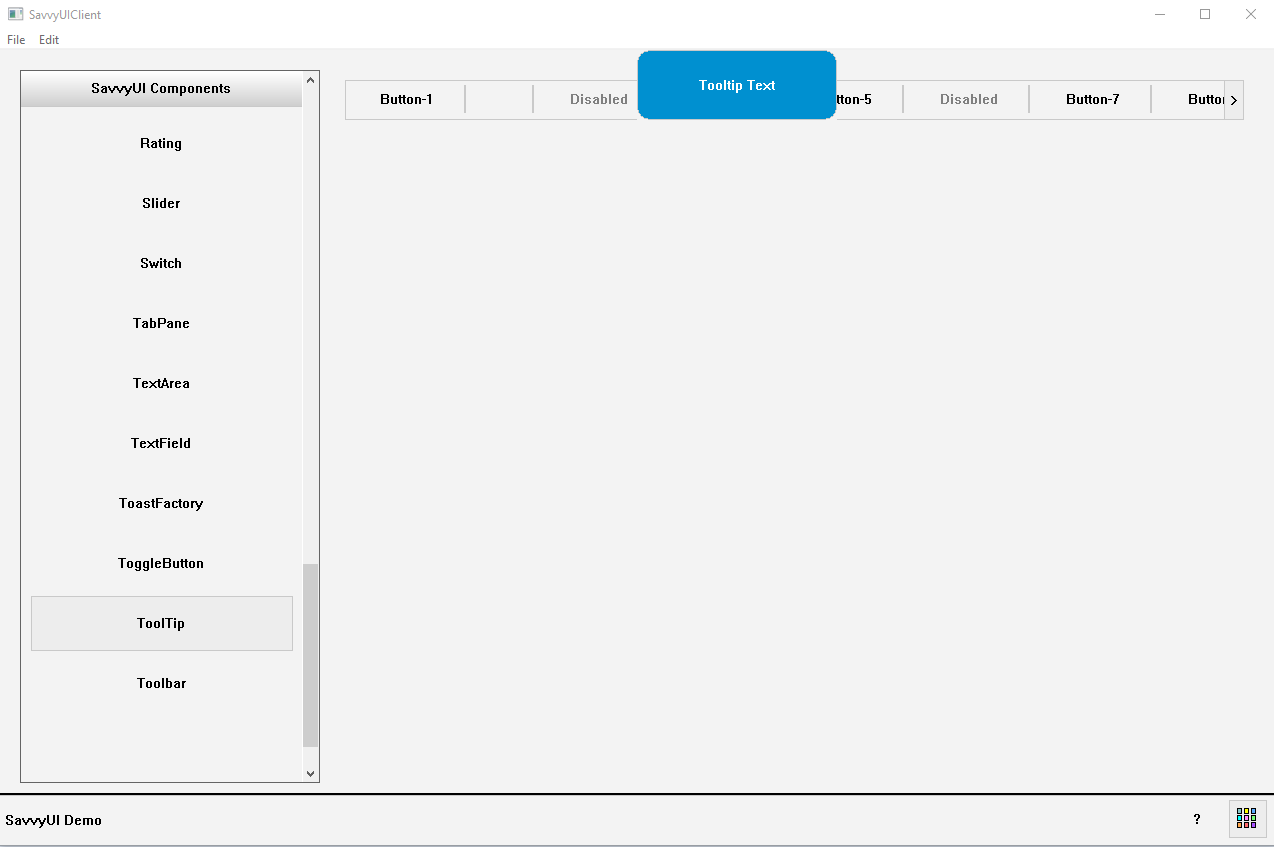This screenshot has height=847, width=1274.
Task: Click the sidebar scroll up arrow
Action: 310,80
